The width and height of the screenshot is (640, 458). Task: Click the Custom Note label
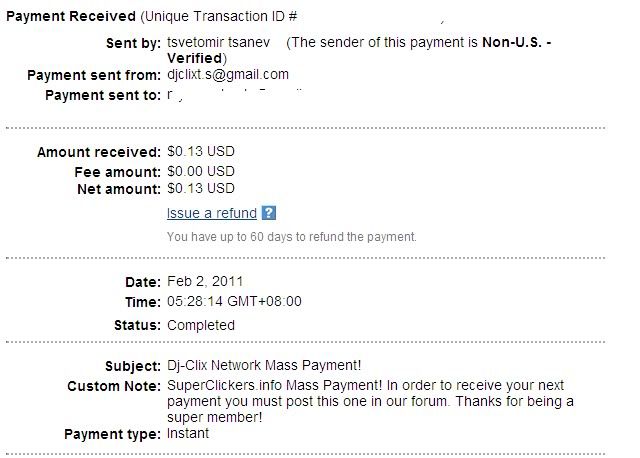[114, 386]
